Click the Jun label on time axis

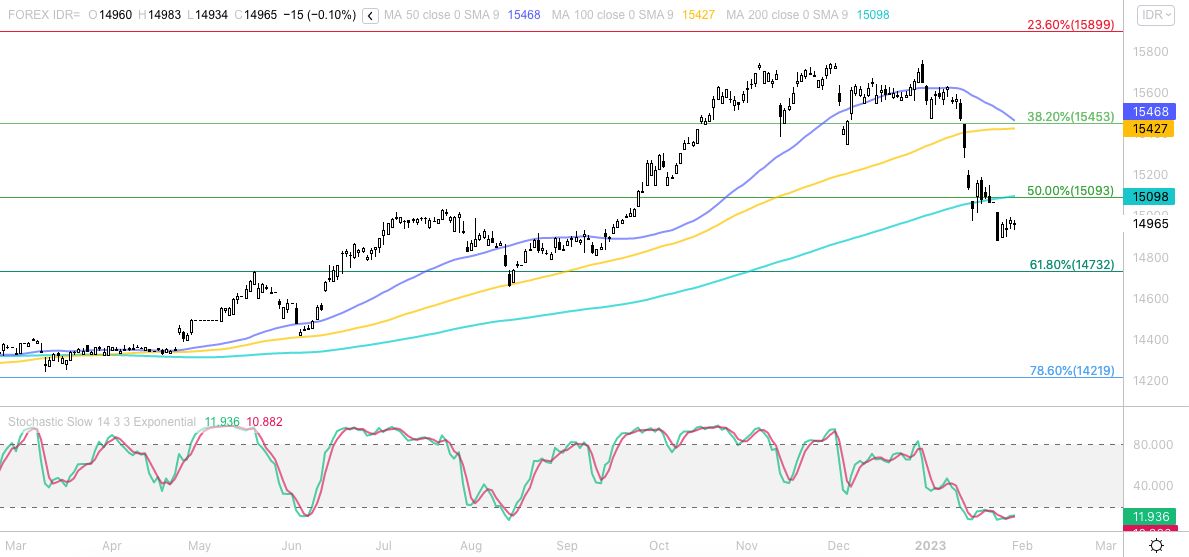pyautogui.click(x=292, y=546)
